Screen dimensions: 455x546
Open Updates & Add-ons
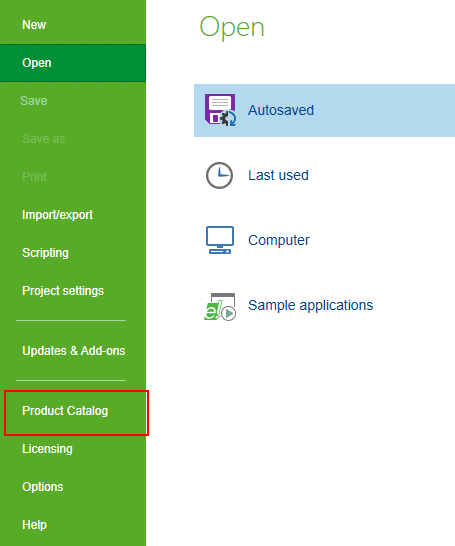pyautogui.click(x=74, y=351)
